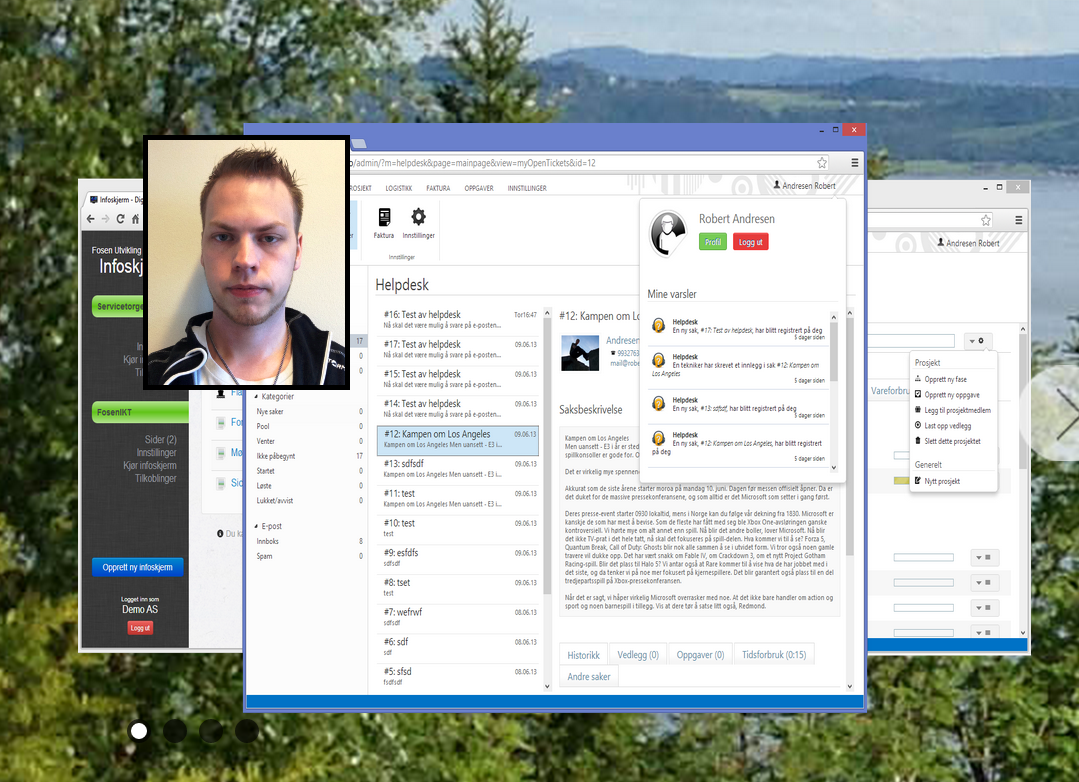The width and height of the screenshot is (1079, 782).
Task: Choose Slett dette prosjektet menu entry
Action: pyautogui.click(x=952, y=441)
